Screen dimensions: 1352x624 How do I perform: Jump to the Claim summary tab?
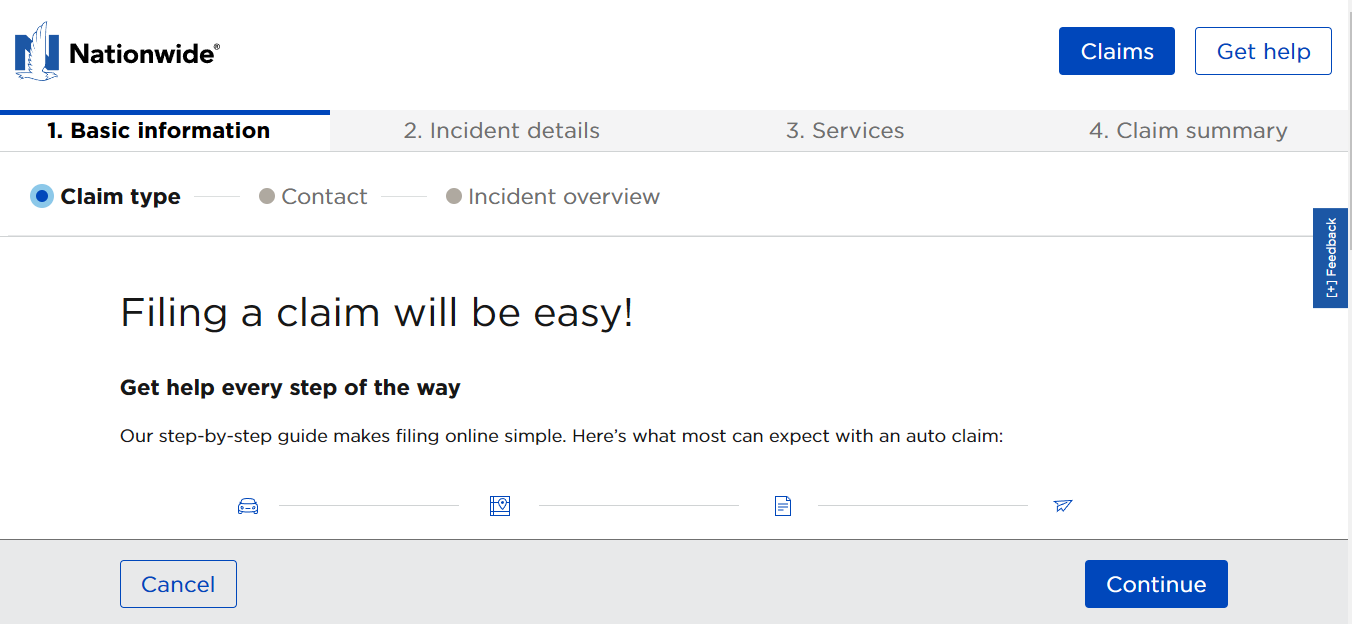[1188, 131]
